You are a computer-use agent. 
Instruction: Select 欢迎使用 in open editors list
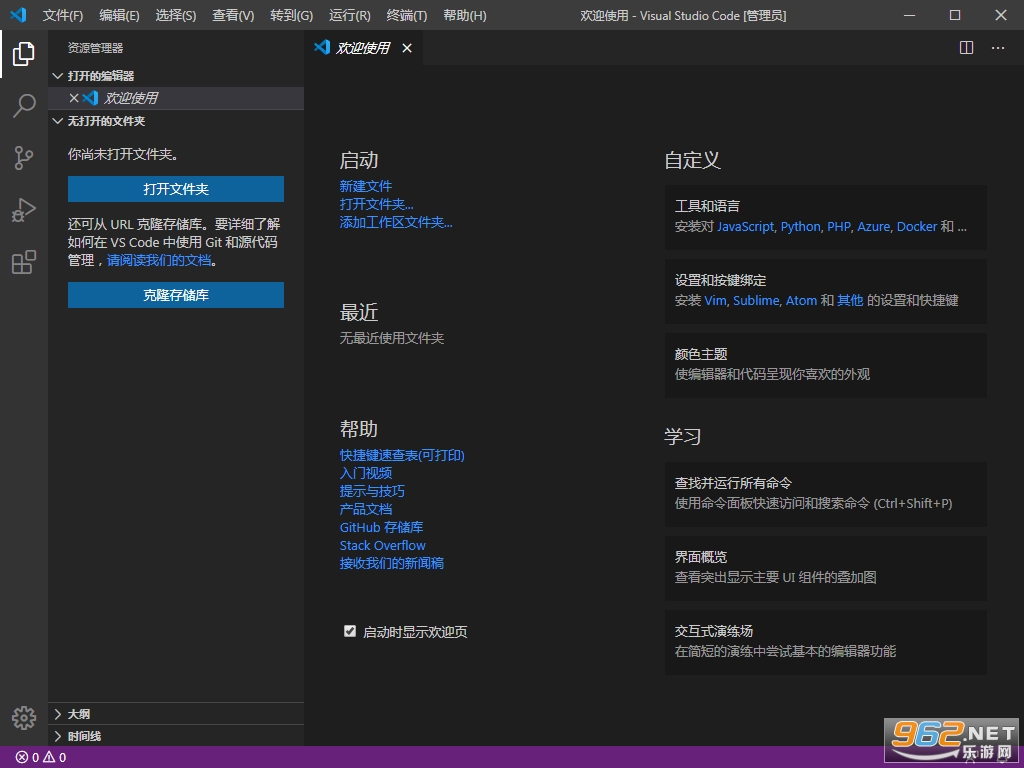(x=176, y=98)
